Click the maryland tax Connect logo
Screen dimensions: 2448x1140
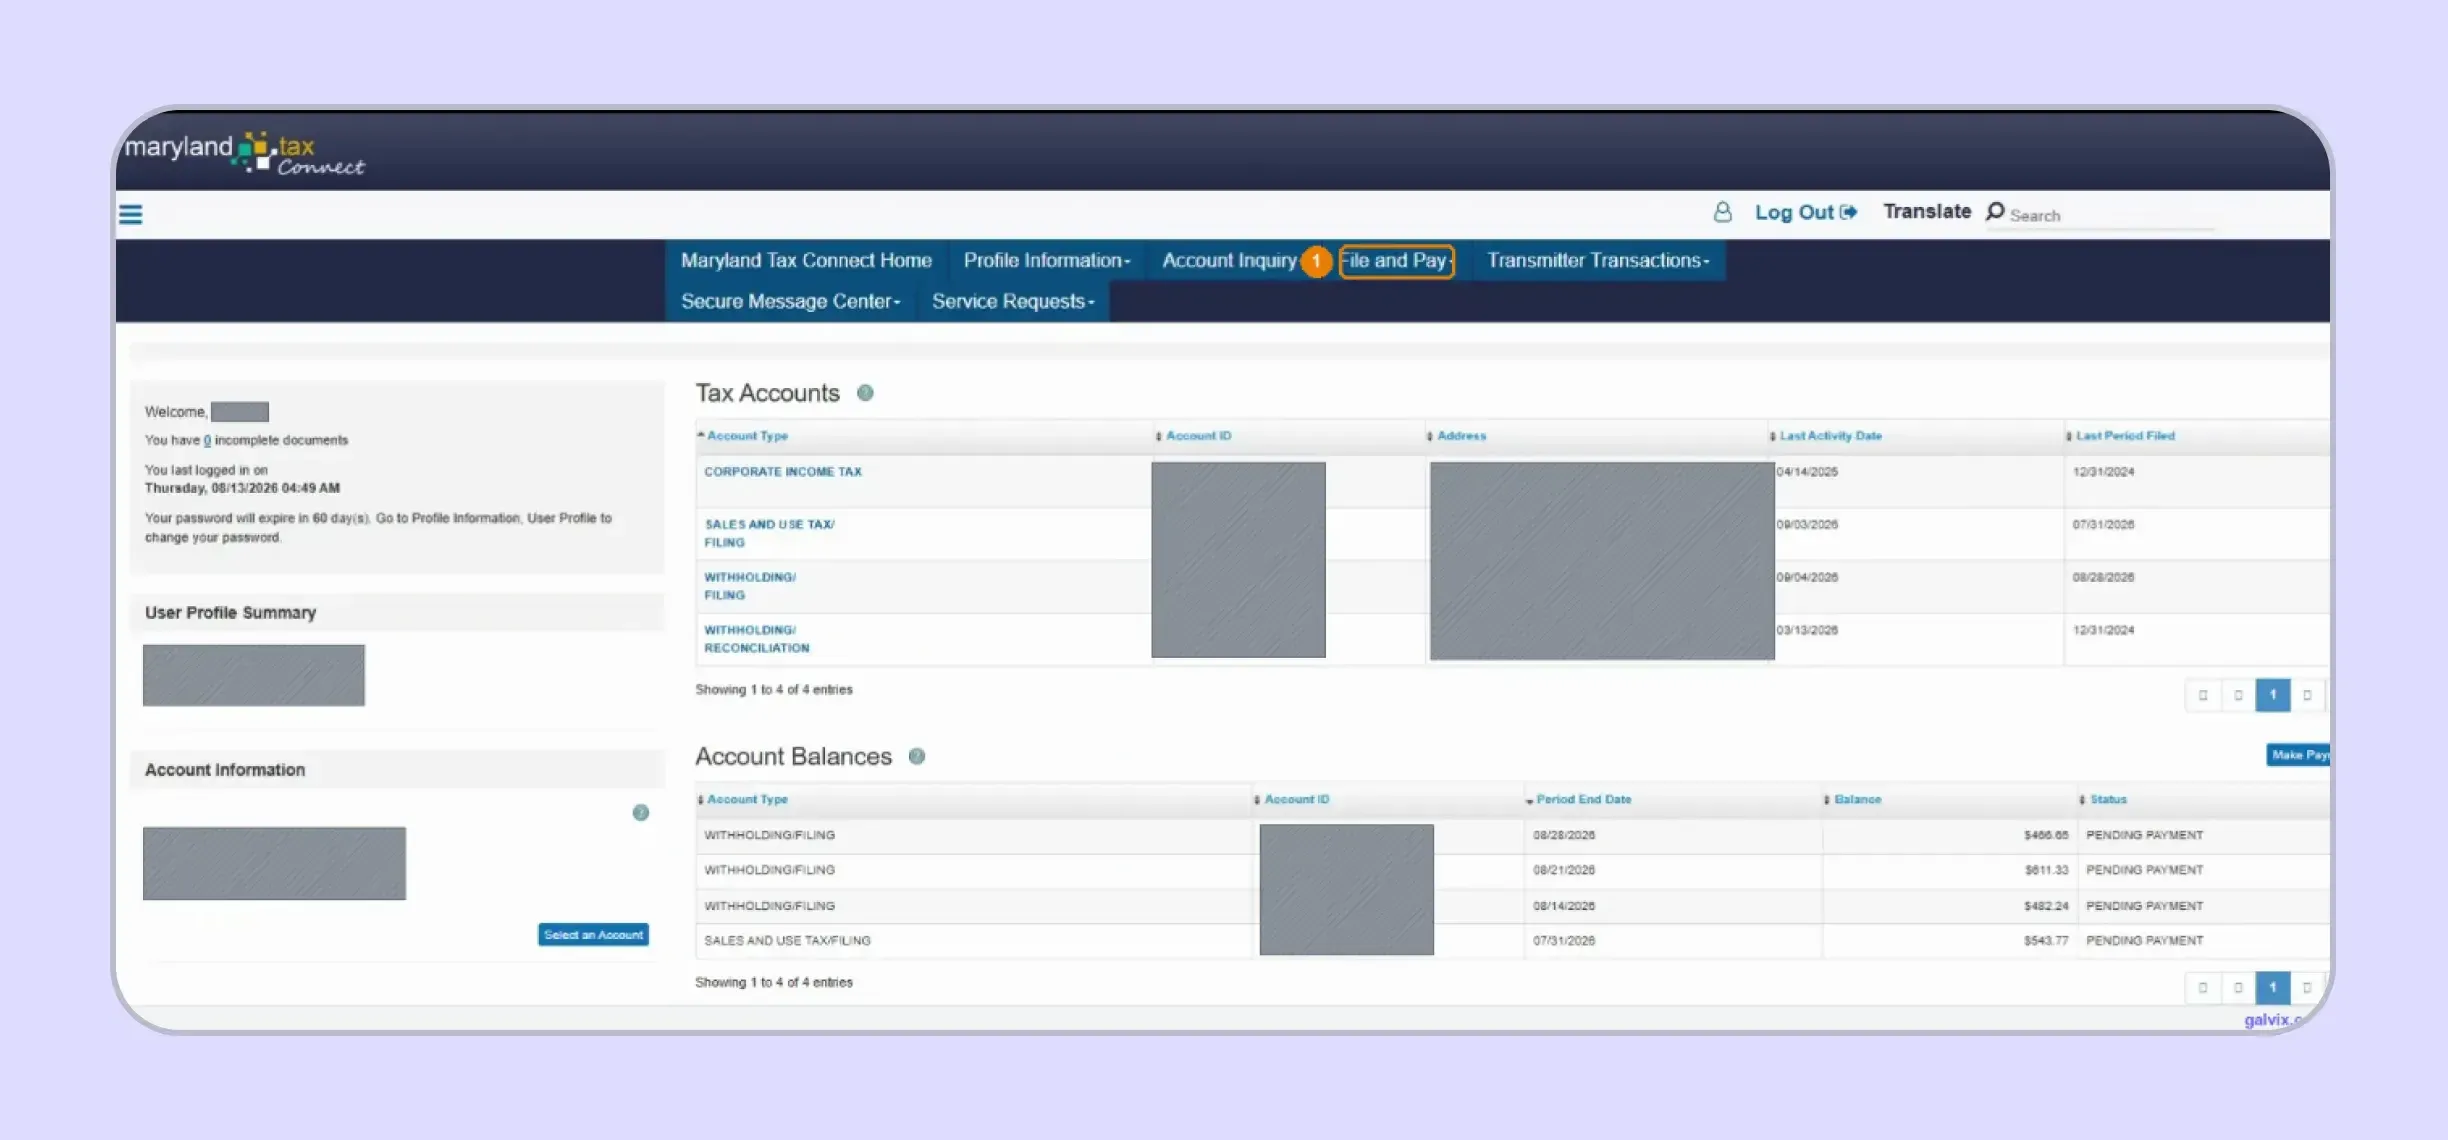244,153
